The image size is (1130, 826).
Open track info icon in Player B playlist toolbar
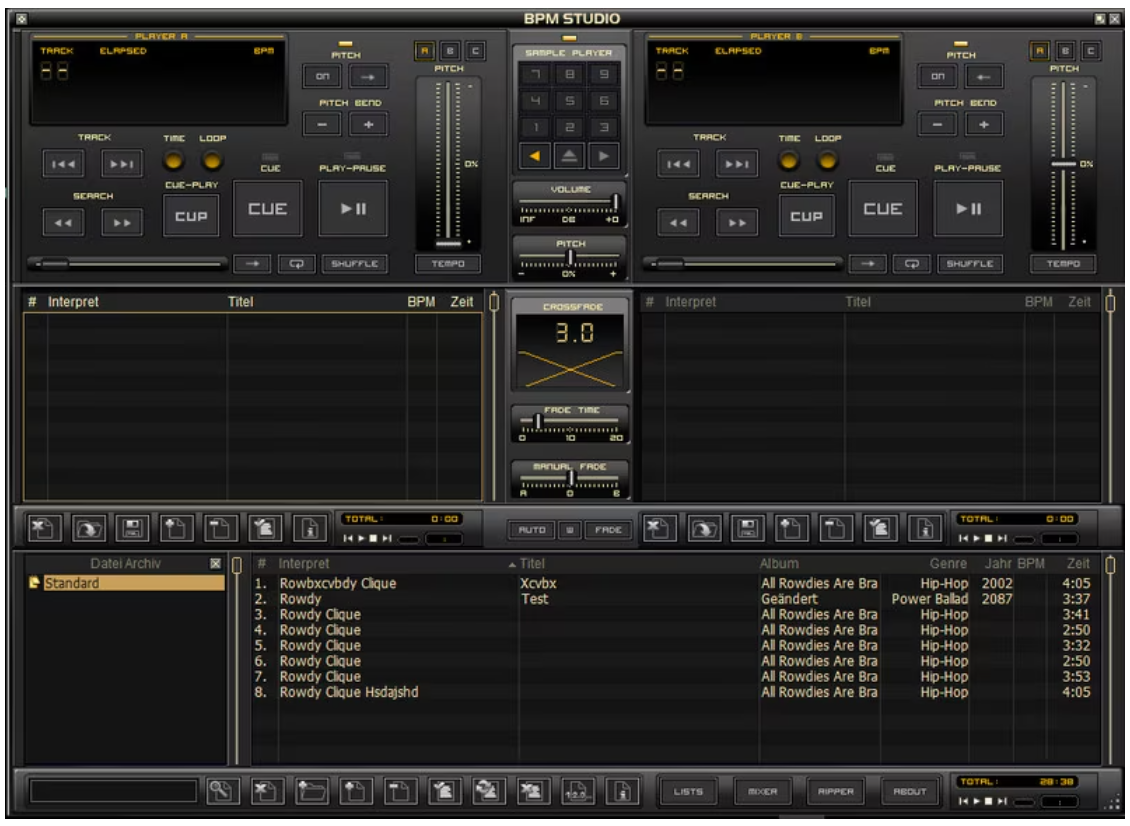tap(925, 529)
